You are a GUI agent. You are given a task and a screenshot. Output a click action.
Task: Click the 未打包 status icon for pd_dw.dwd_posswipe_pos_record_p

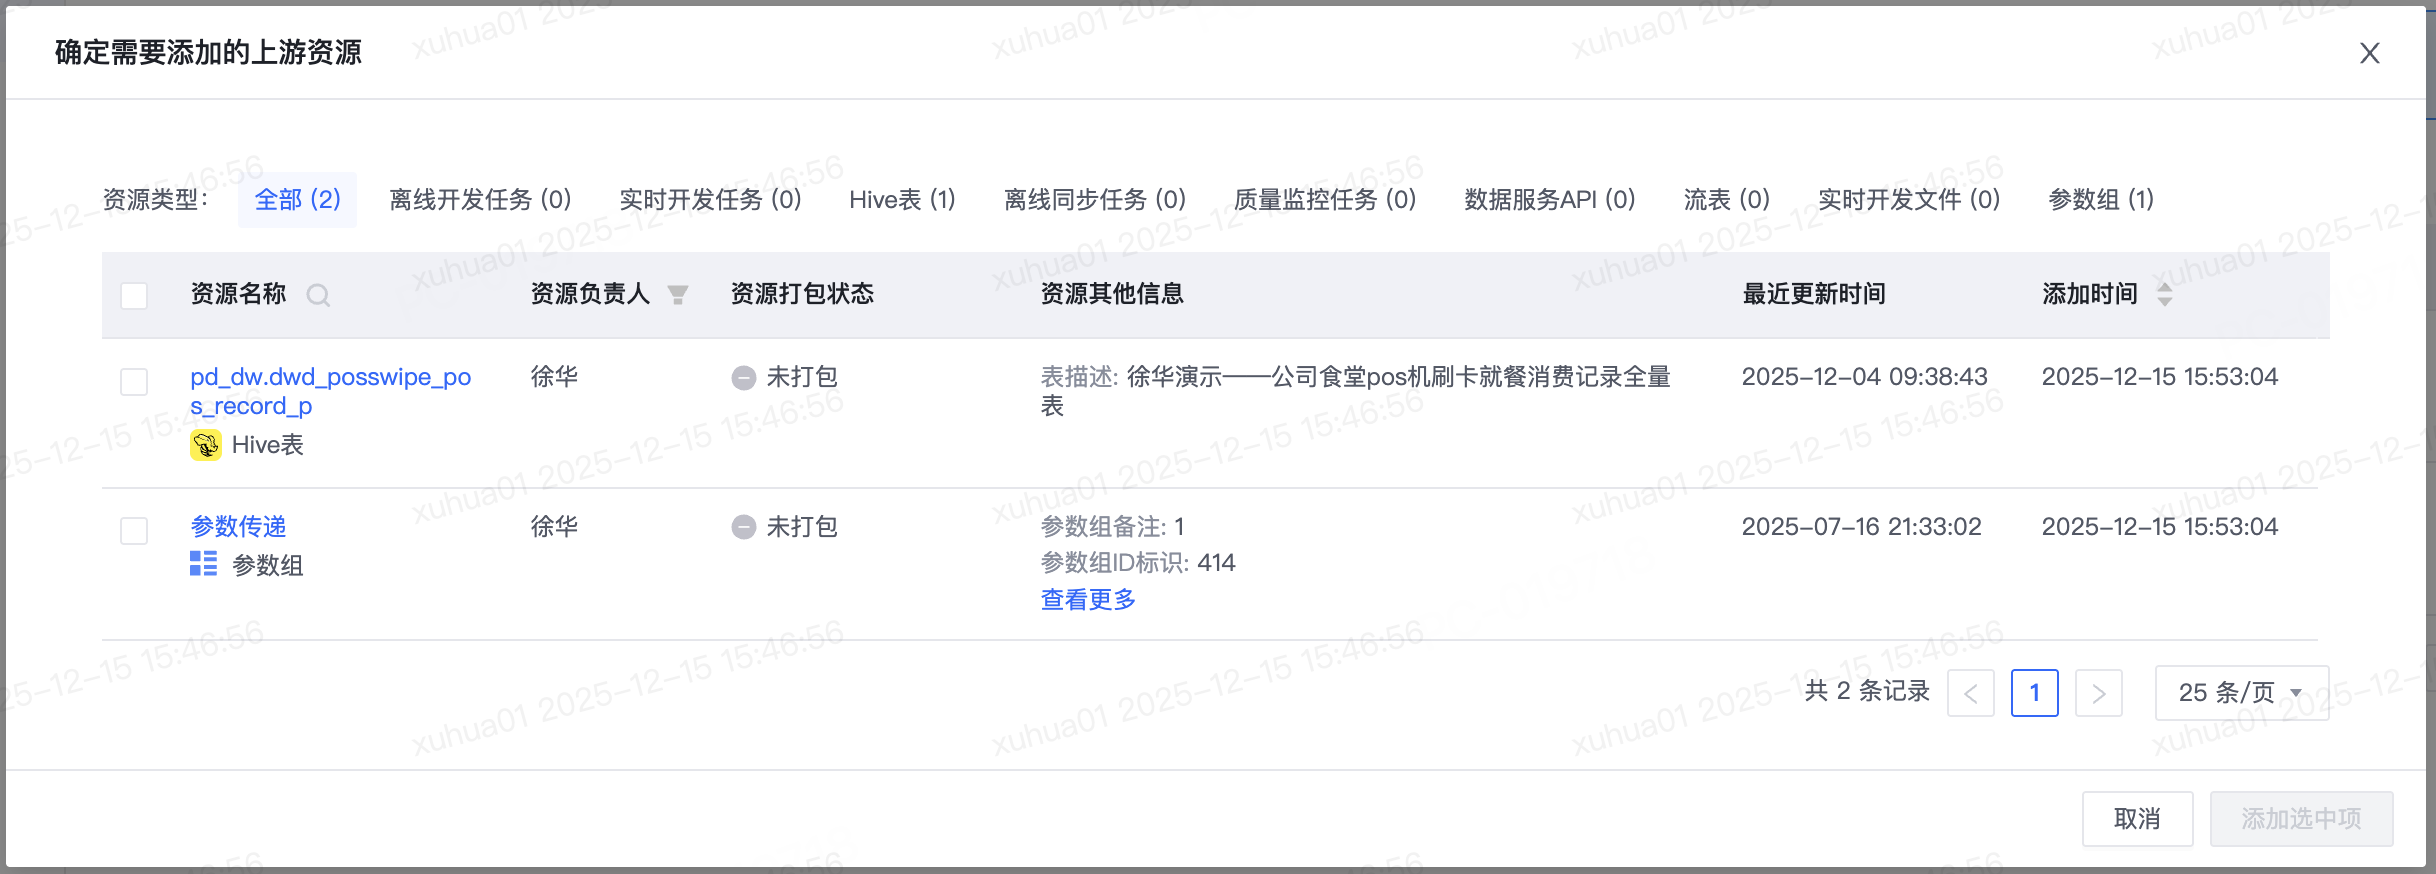click(x=743, y=377)
